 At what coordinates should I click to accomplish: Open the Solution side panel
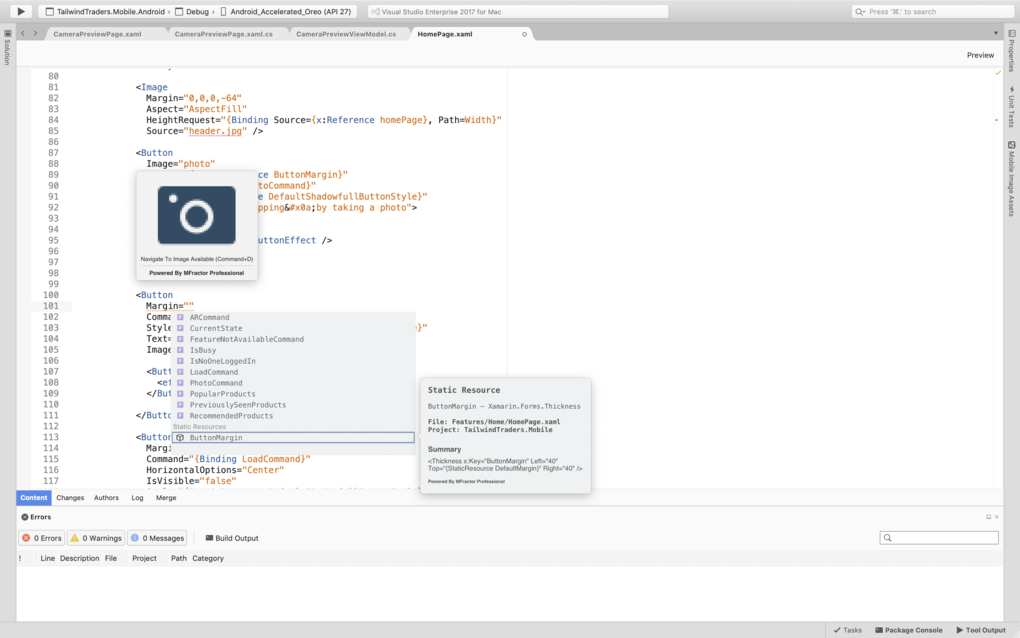point(7,47)
